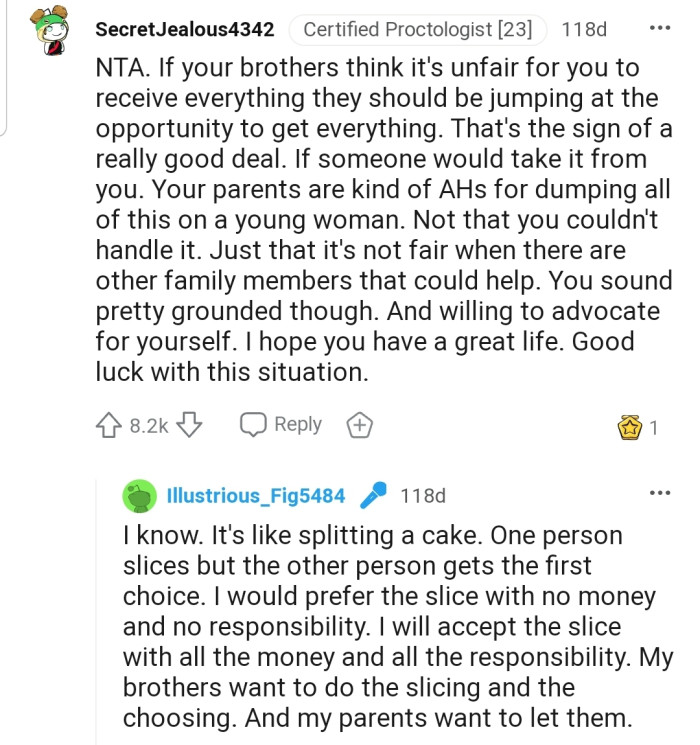Collapse the thread using the left vertical line

(5, 70)
